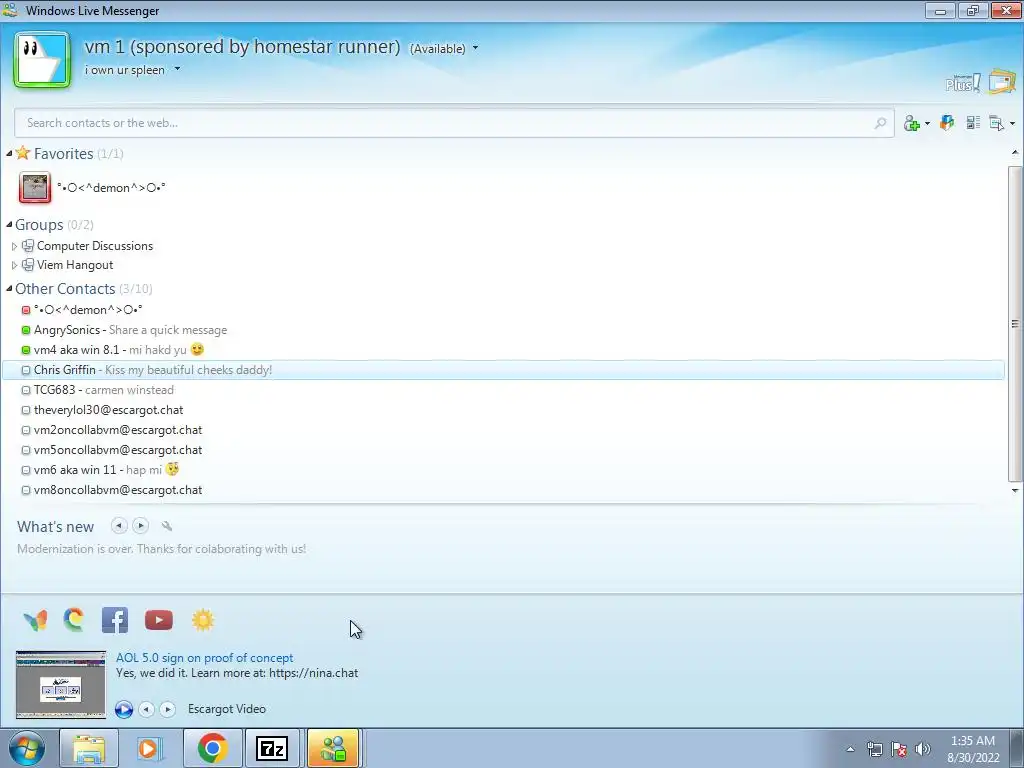Open demon's favorite contact avatar

click(35, 187)
